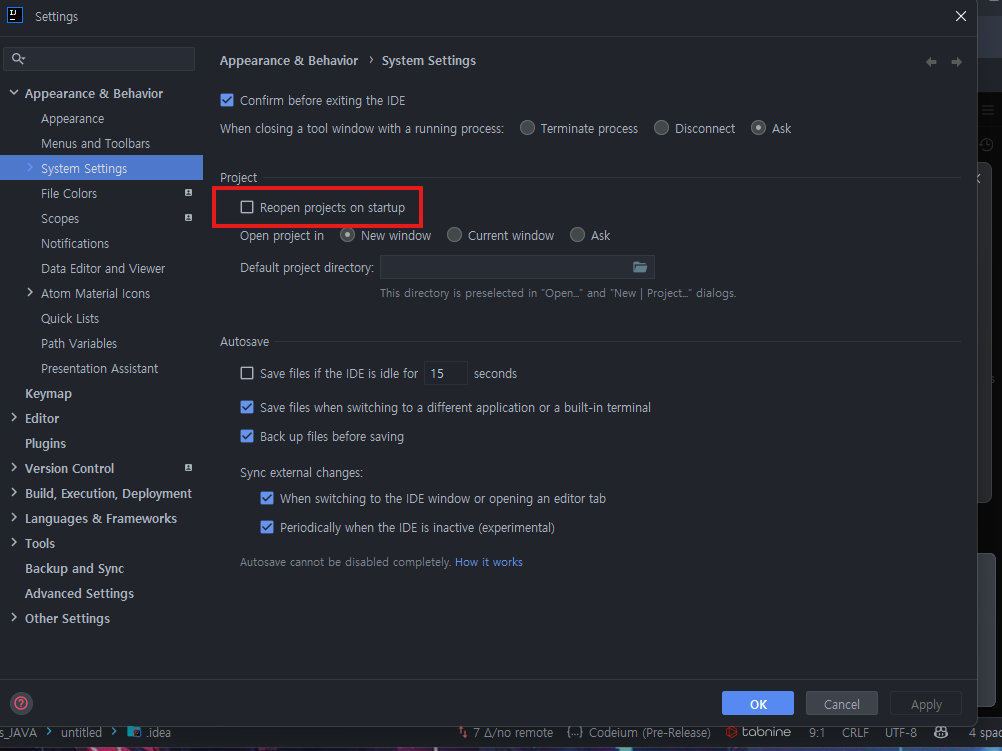Click the search magnifier icon in settings

click(x=18, y=59)
